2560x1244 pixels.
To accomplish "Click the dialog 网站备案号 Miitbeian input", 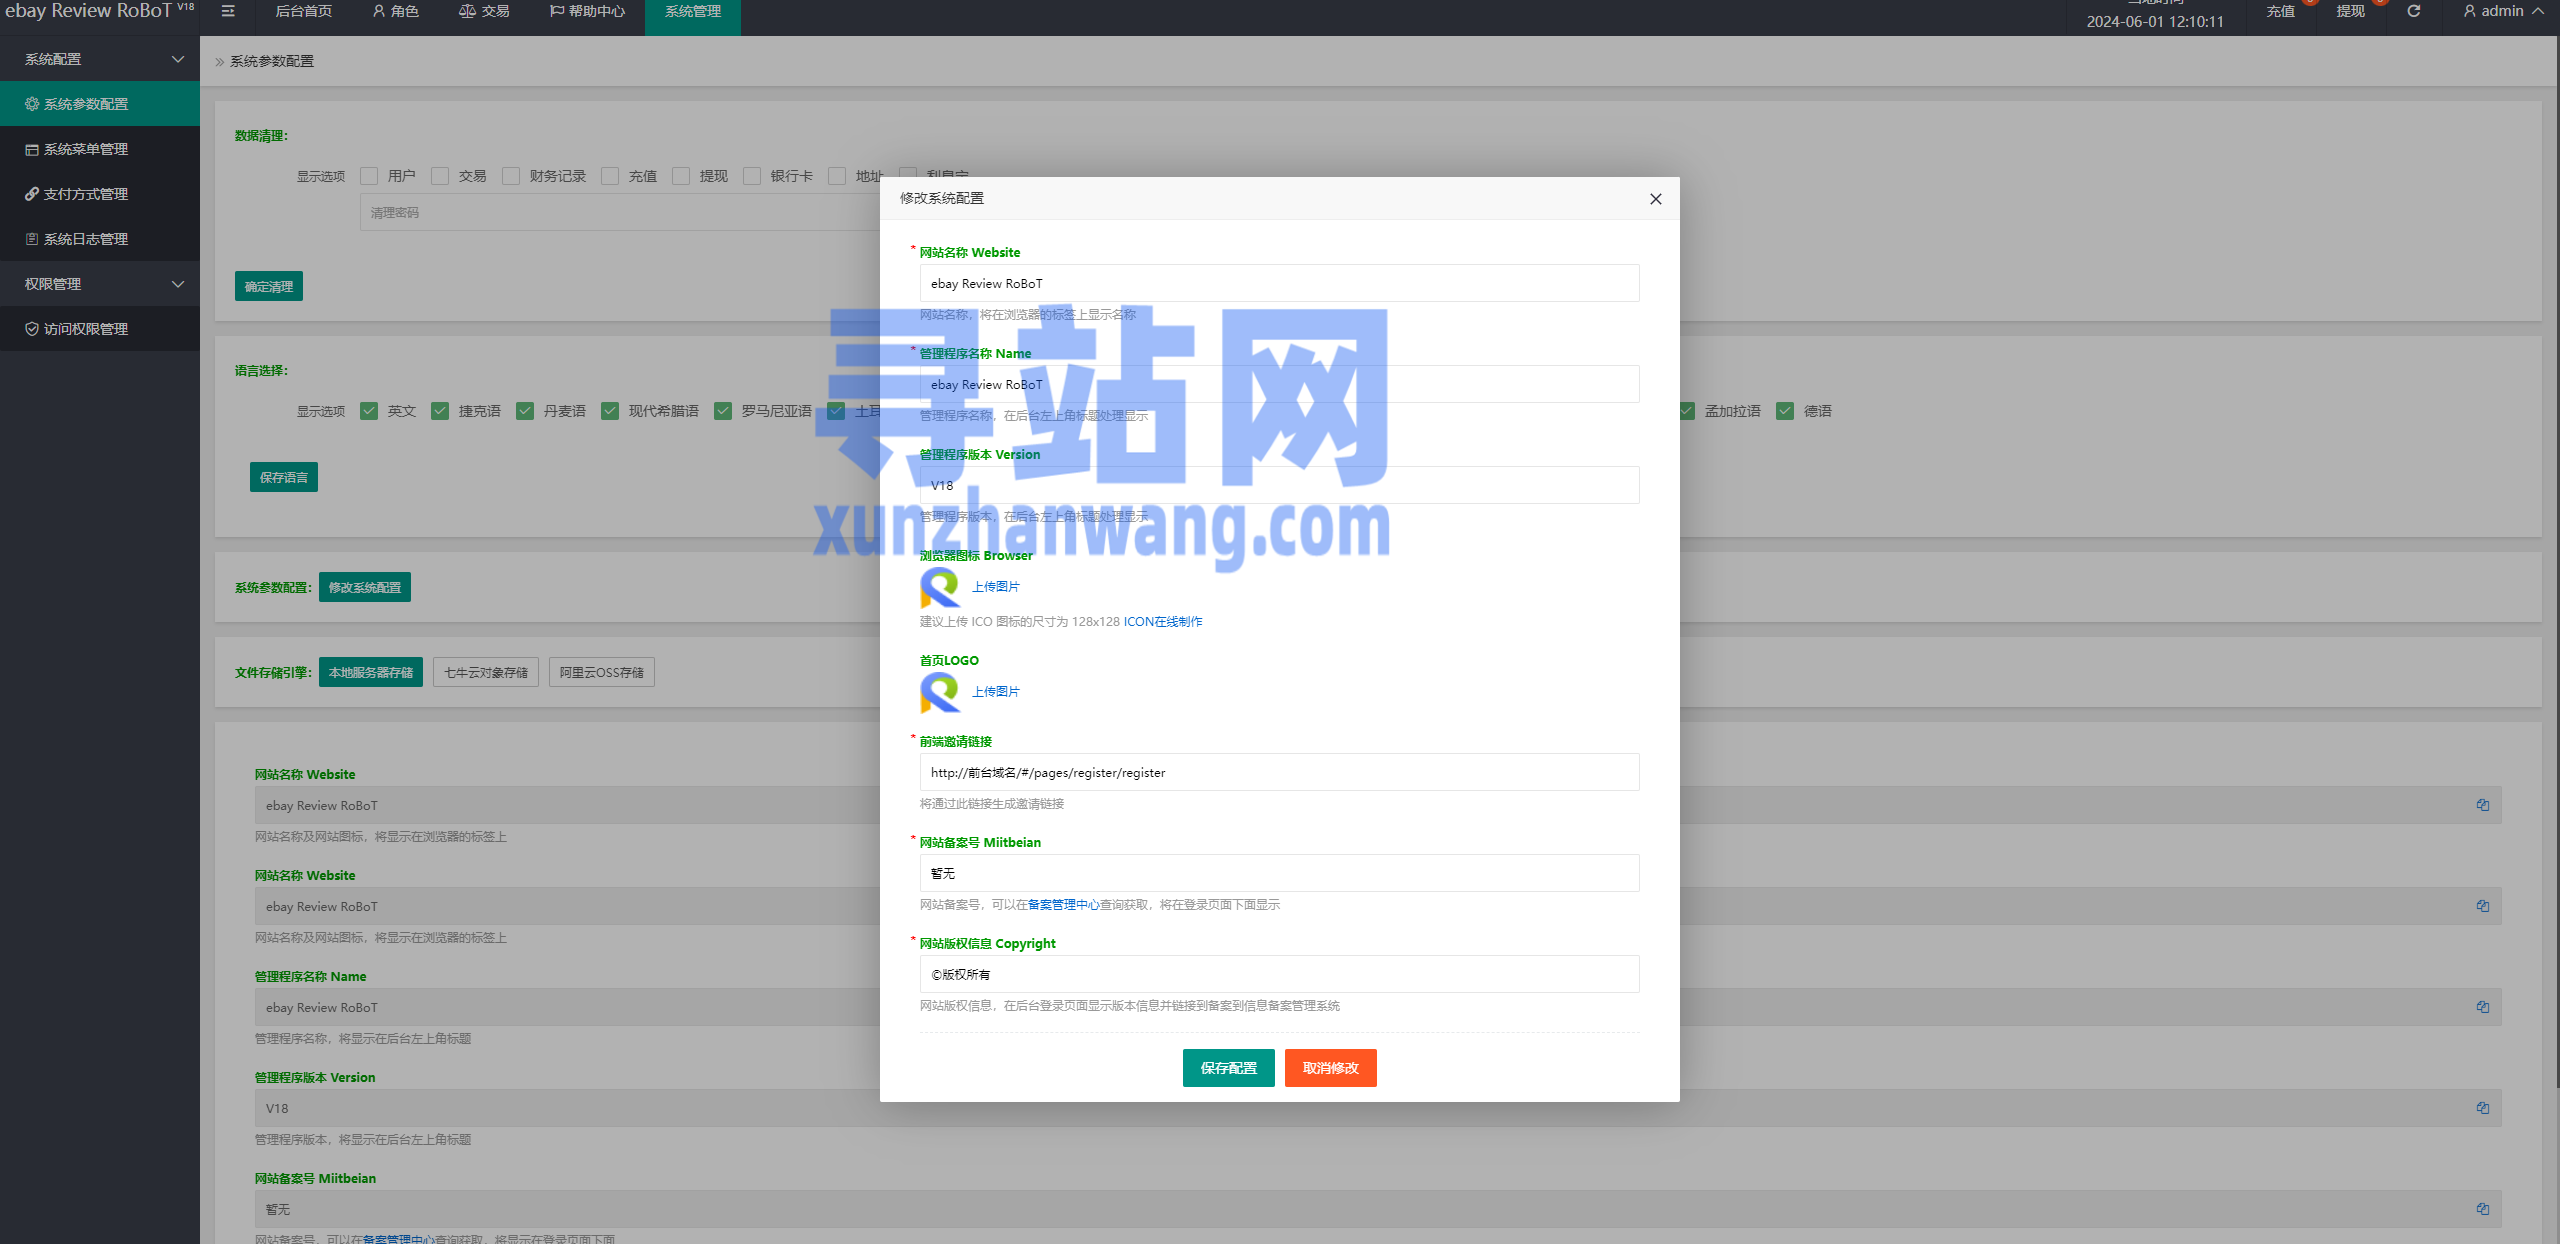I will [1279, 873].
